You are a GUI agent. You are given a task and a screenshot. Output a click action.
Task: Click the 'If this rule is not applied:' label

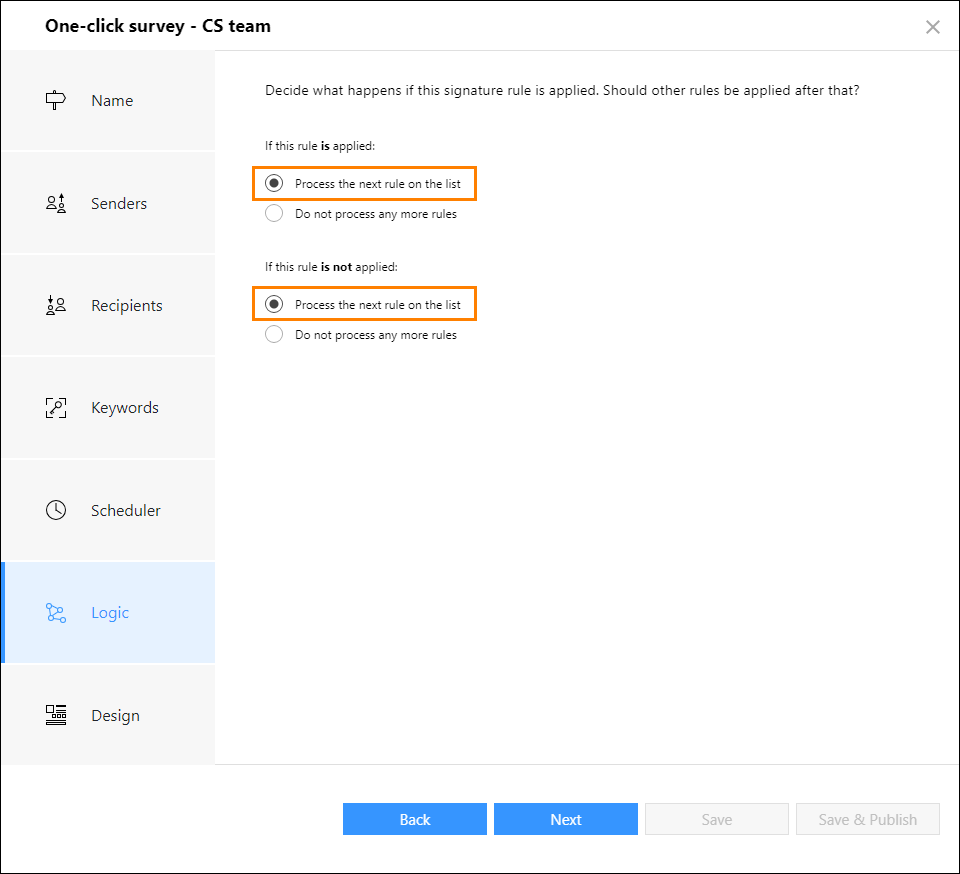point(331,267)
